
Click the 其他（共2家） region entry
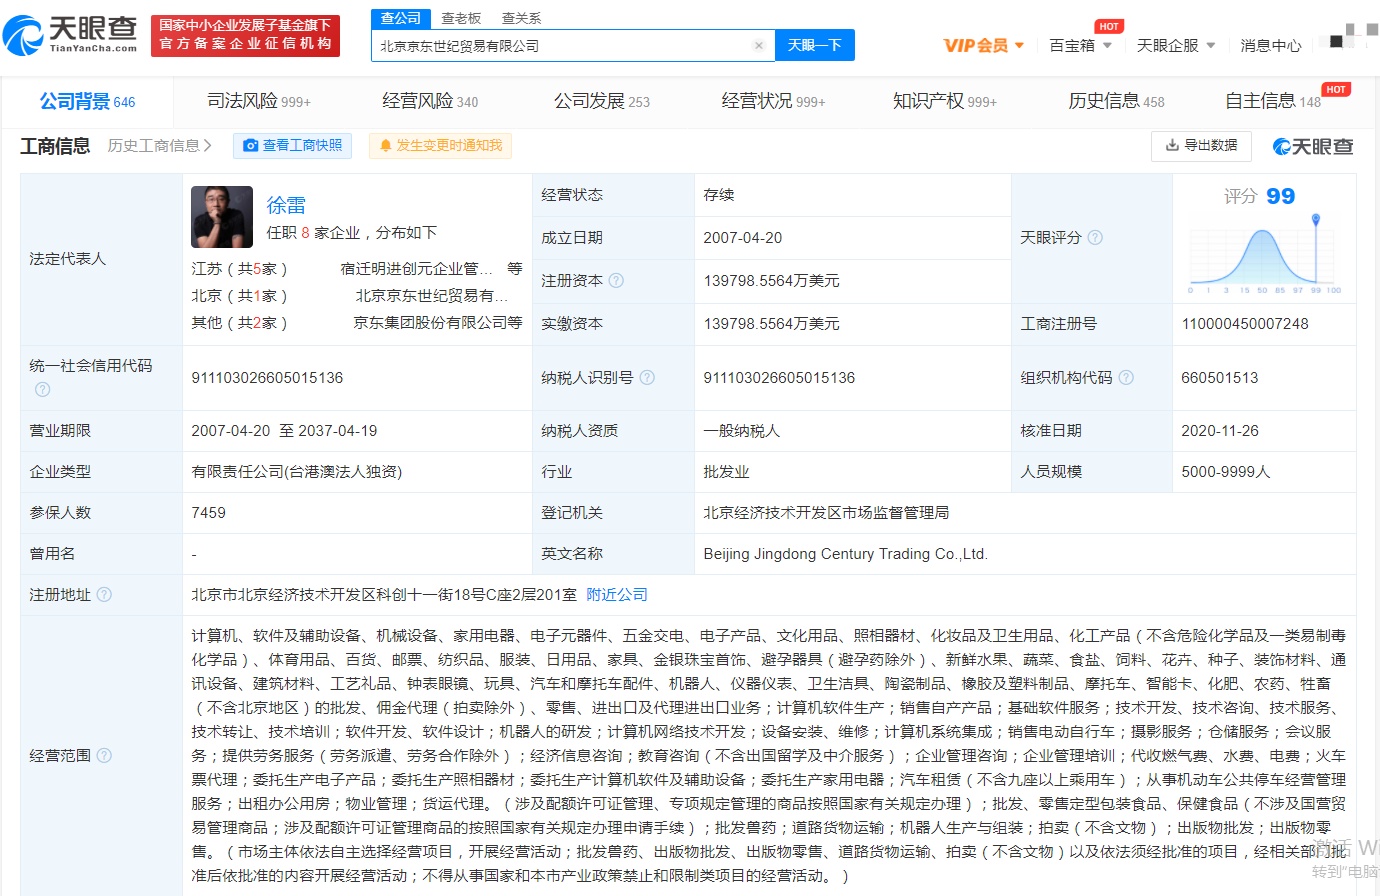[x=240, y=323]
